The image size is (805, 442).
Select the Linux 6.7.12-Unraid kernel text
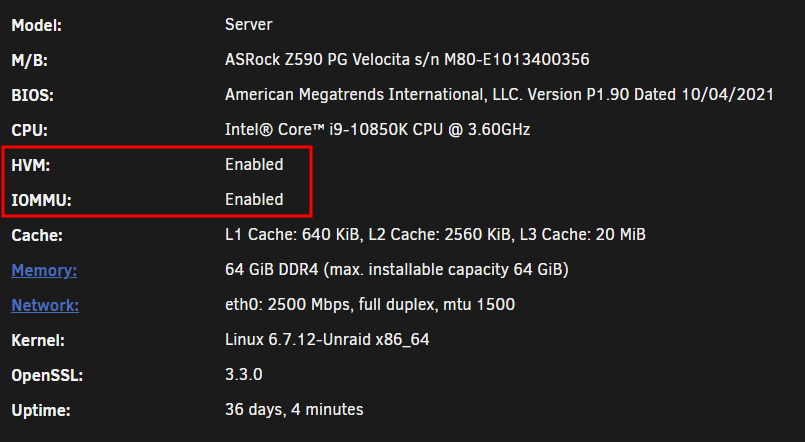[x=327, y=340]
